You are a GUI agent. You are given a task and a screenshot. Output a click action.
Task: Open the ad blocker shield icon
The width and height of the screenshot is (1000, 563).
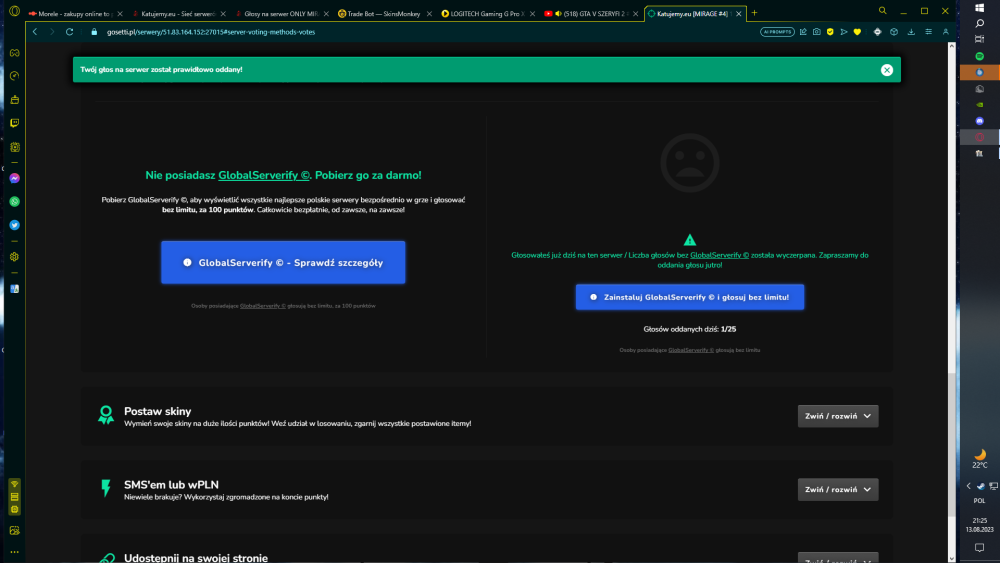click(830, 32)
